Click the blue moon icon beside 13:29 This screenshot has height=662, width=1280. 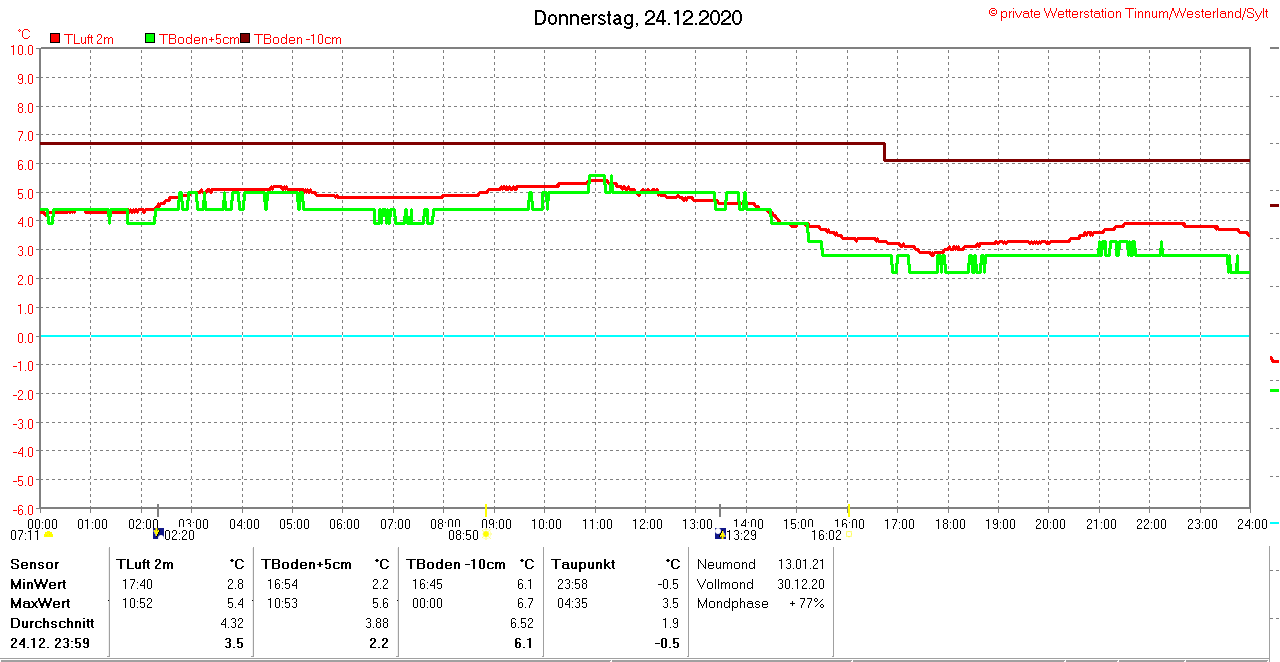coord(719,534)
